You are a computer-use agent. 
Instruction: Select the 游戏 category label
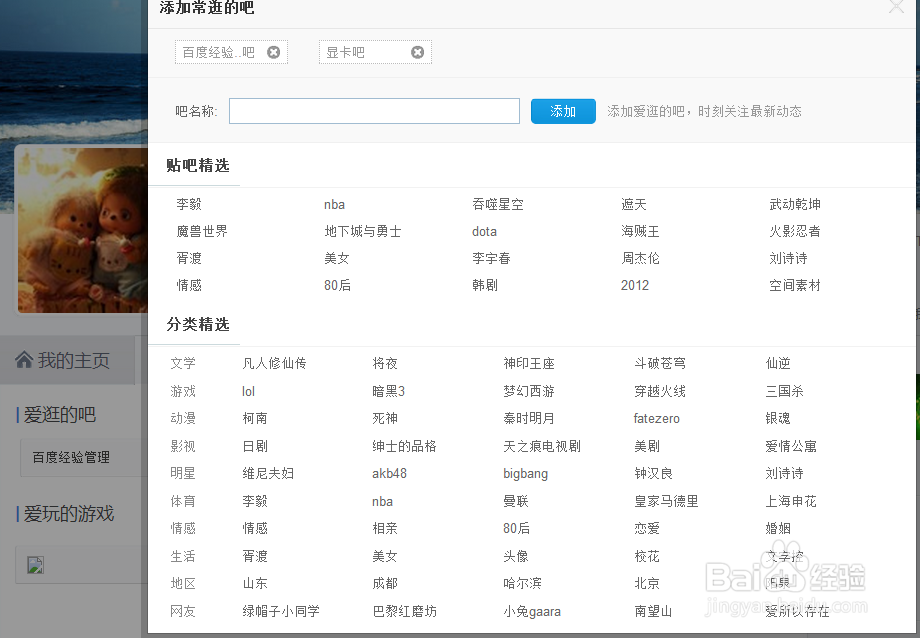pyautogui.click(x=183, y=391)
